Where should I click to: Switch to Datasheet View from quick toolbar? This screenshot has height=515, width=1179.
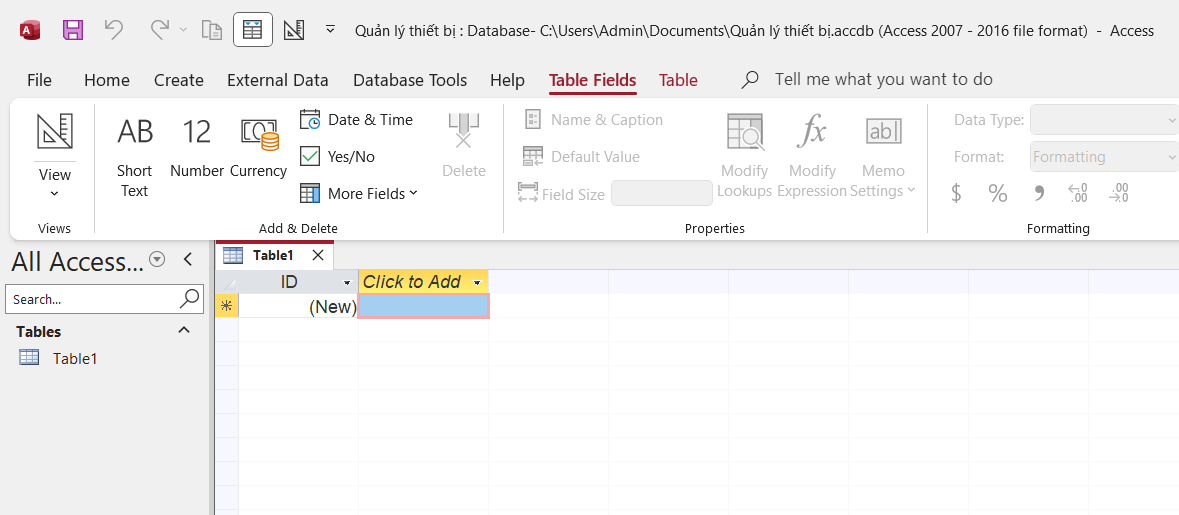[x=253, y=30]
